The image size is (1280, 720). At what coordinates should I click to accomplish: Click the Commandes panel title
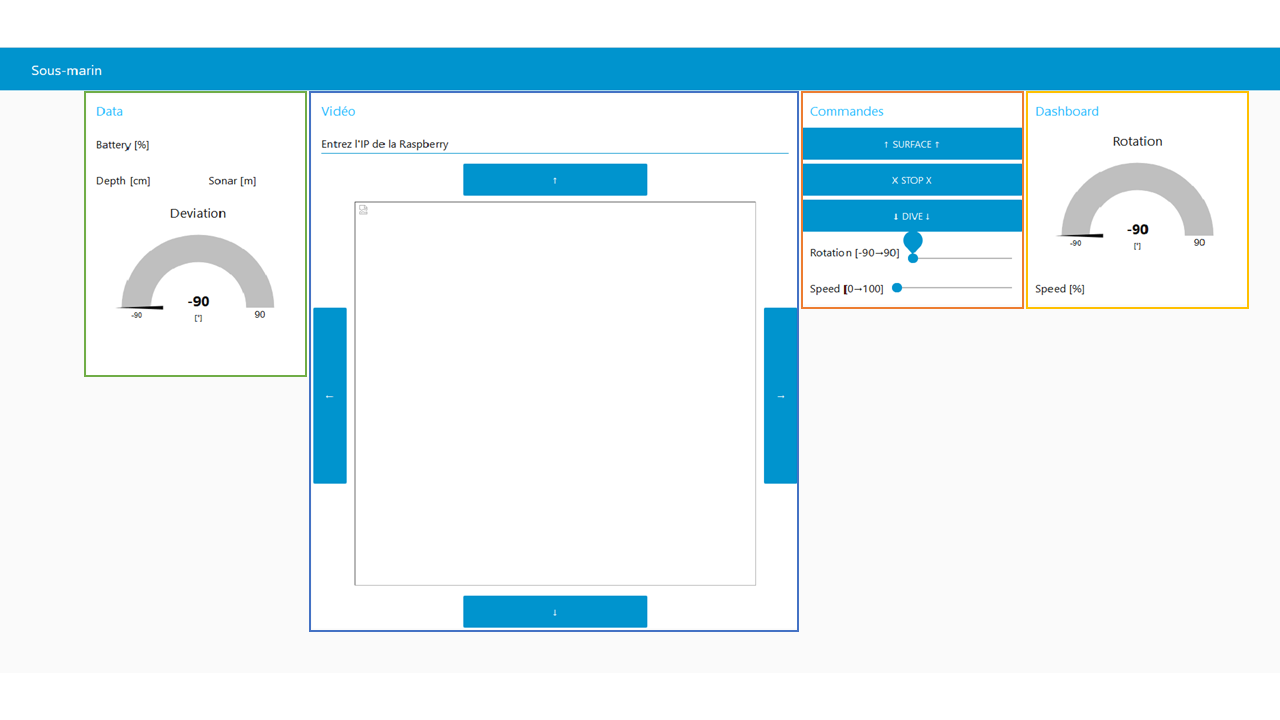847,111
